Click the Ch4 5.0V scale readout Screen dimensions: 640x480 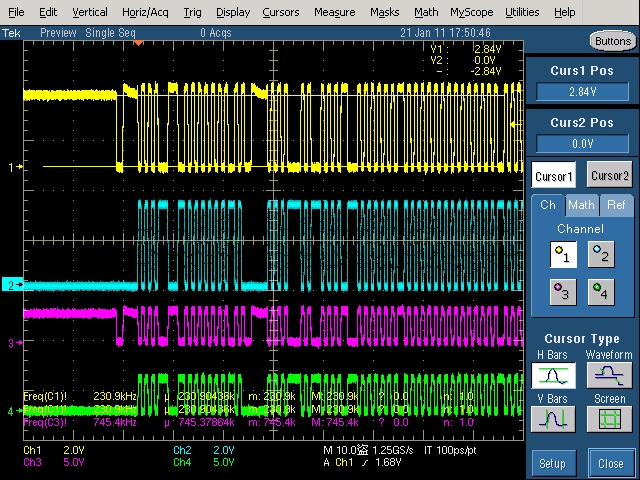[x=204, y=462]
